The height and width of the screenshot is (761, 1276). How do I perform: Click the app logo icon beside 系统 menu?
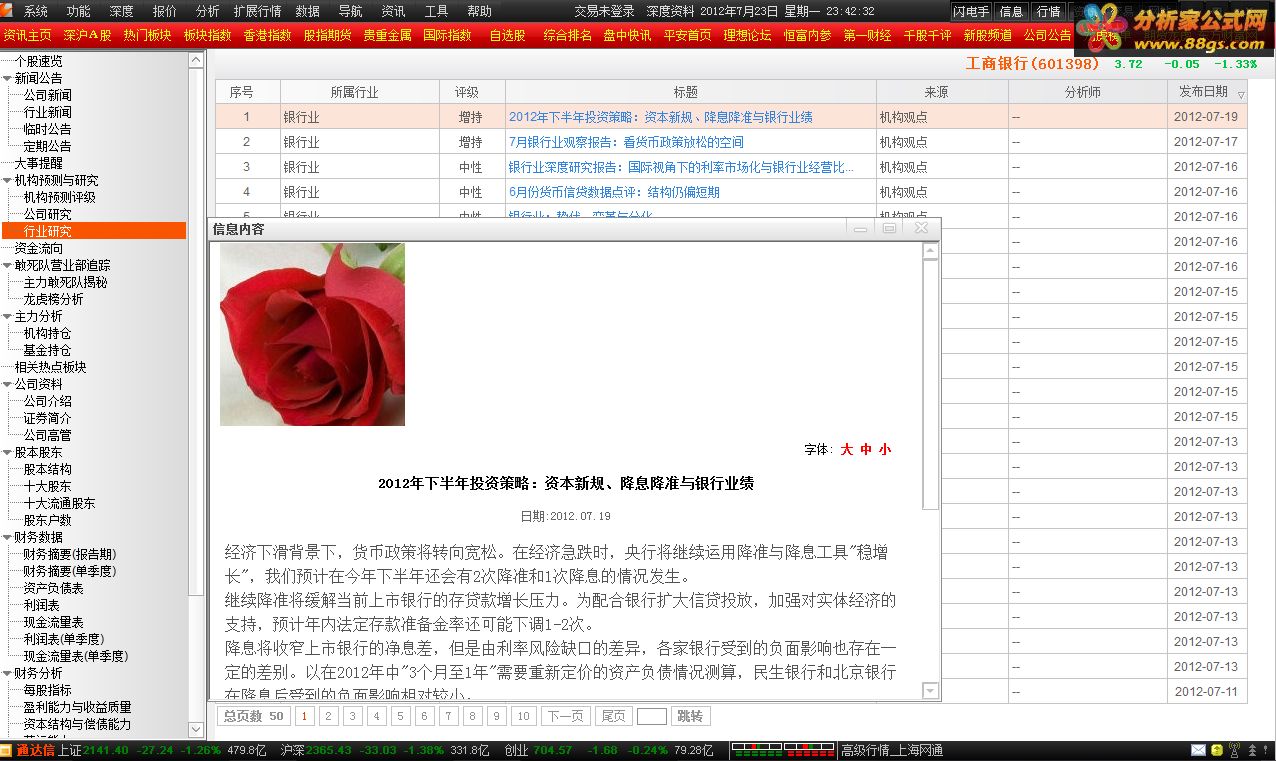coord(7,11)
